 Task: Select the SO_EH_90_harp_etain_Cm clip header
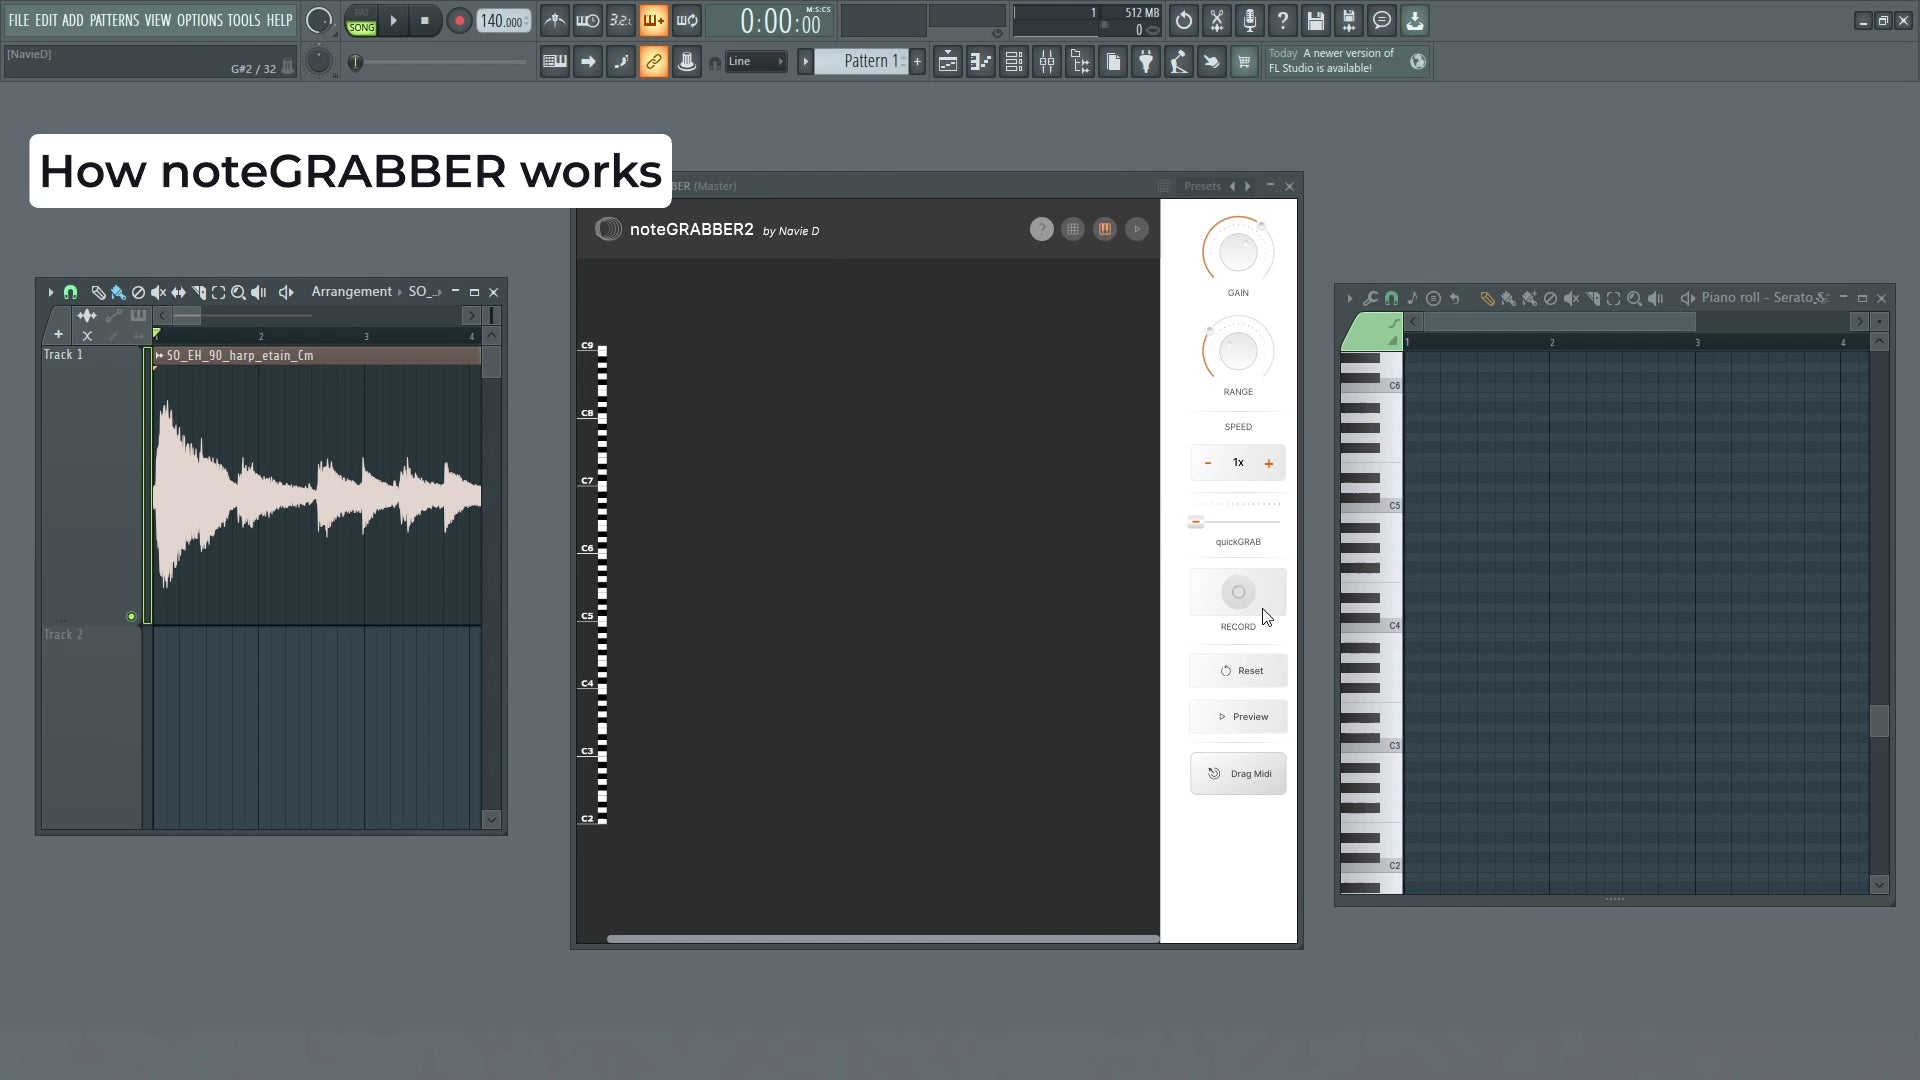(x=317, y=355)
